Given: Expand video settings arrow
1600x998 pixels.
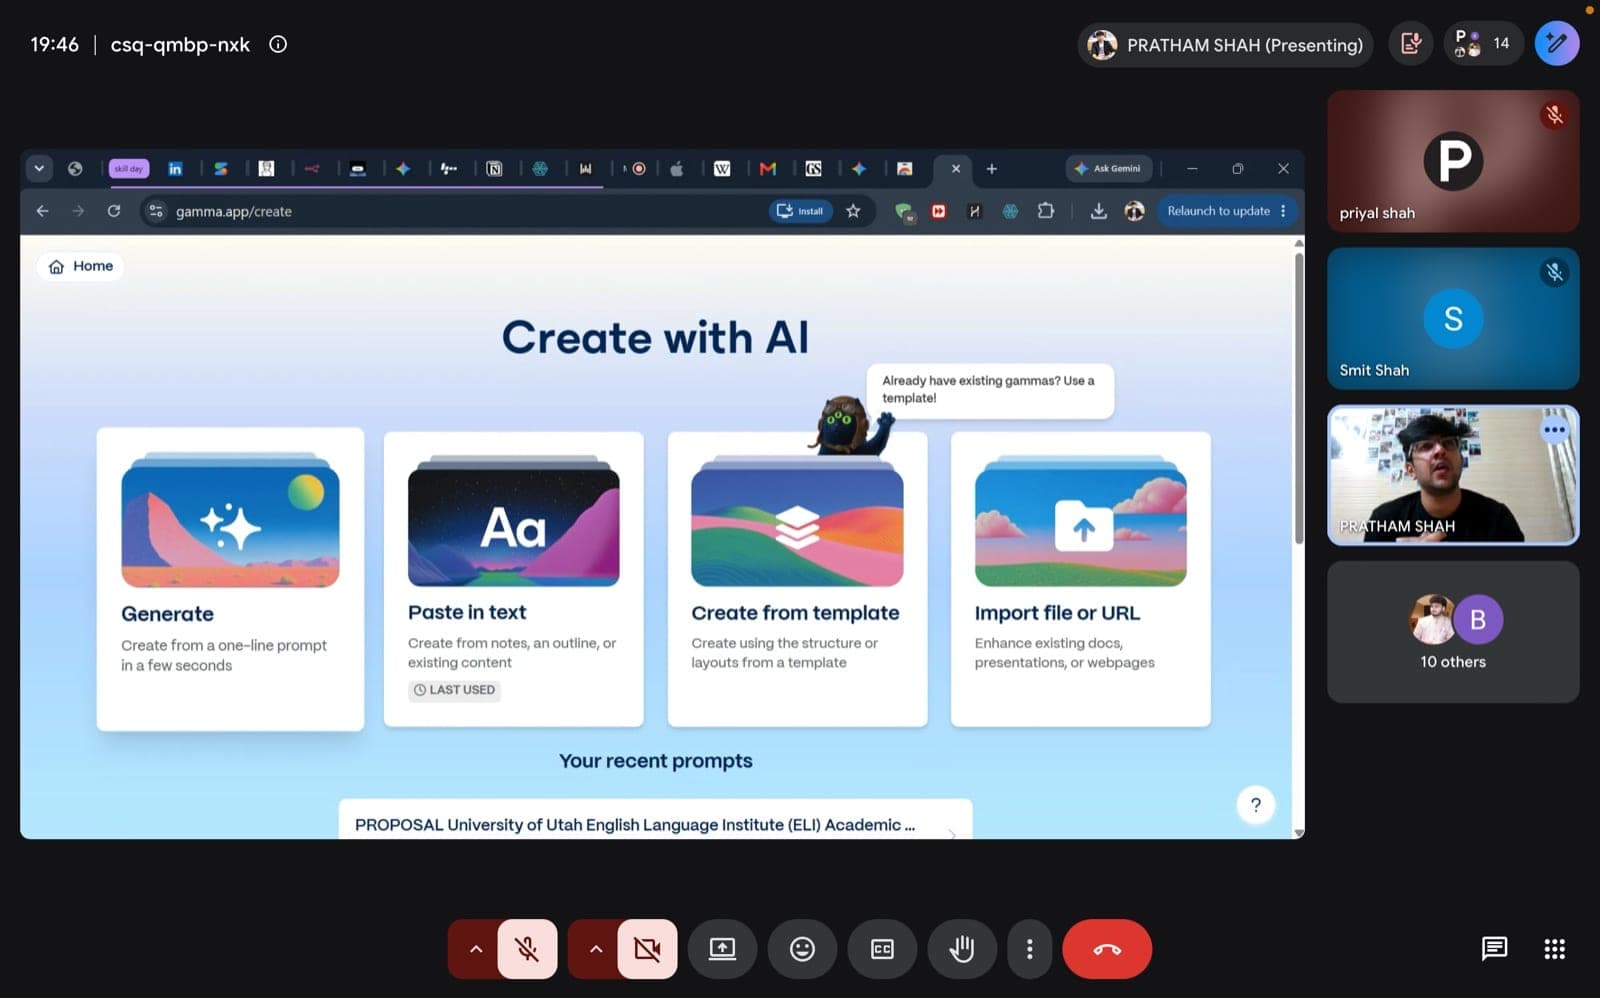Looking at the screenshot, I should click(x=595, y=948).
